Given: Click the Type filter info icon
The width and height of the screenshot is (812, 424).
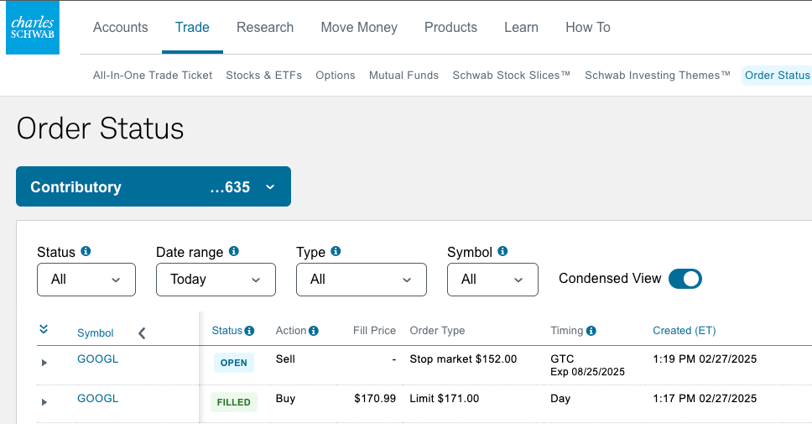Looking at the screenshot, I should coord(336,252).
